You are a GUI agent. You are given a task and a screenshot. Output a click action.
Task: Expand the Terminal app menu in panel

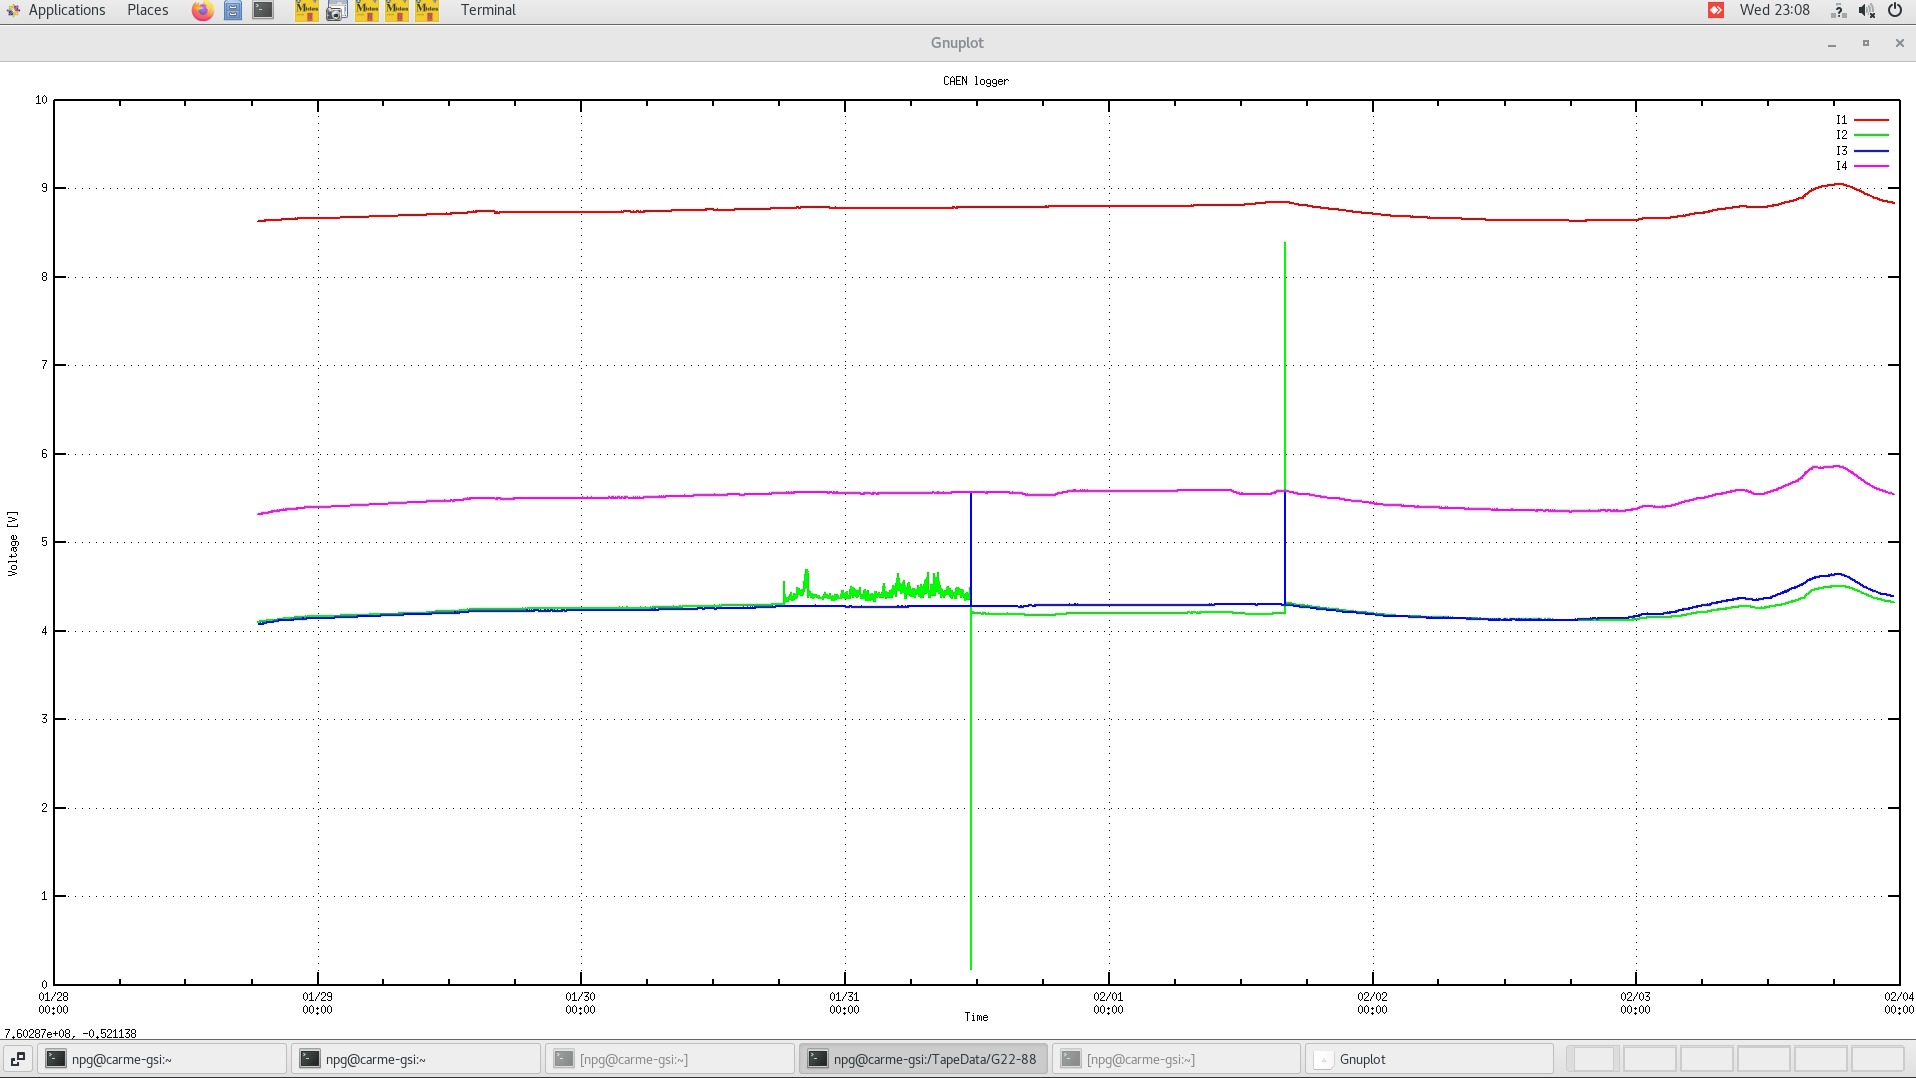488,10
